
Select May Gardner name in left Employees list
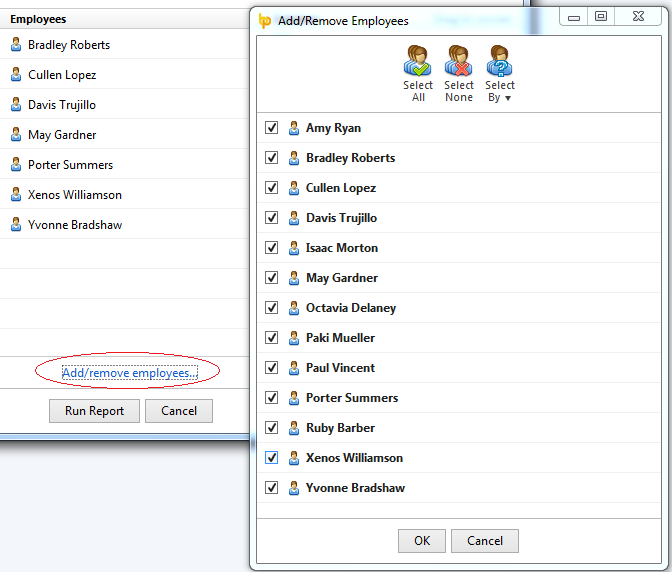coord(62,135)
